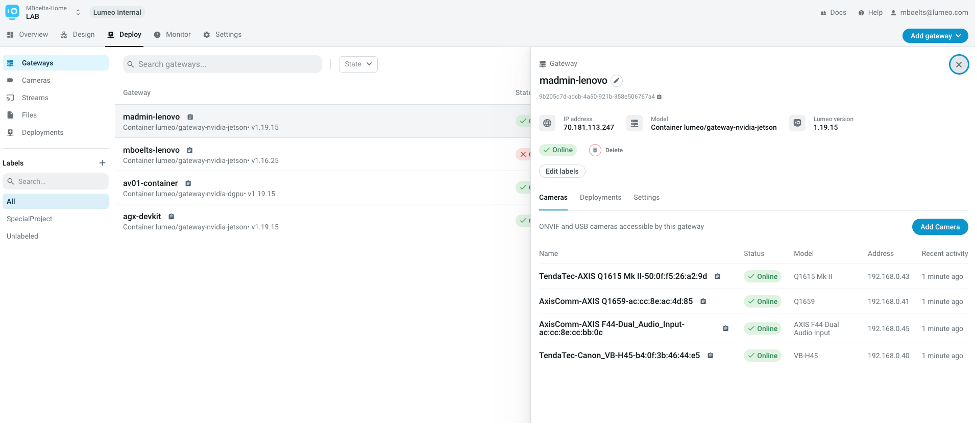Open TendaTec-AXIS Q1615 Mk II camera
The height and width of the screenshot is (424, 977).
click(x=622, y=276)
